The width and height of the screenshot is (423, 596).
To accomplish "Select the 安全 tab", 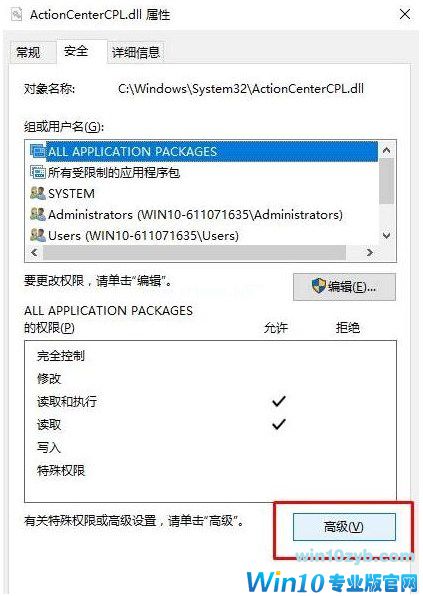I will [x=76, y=51].
